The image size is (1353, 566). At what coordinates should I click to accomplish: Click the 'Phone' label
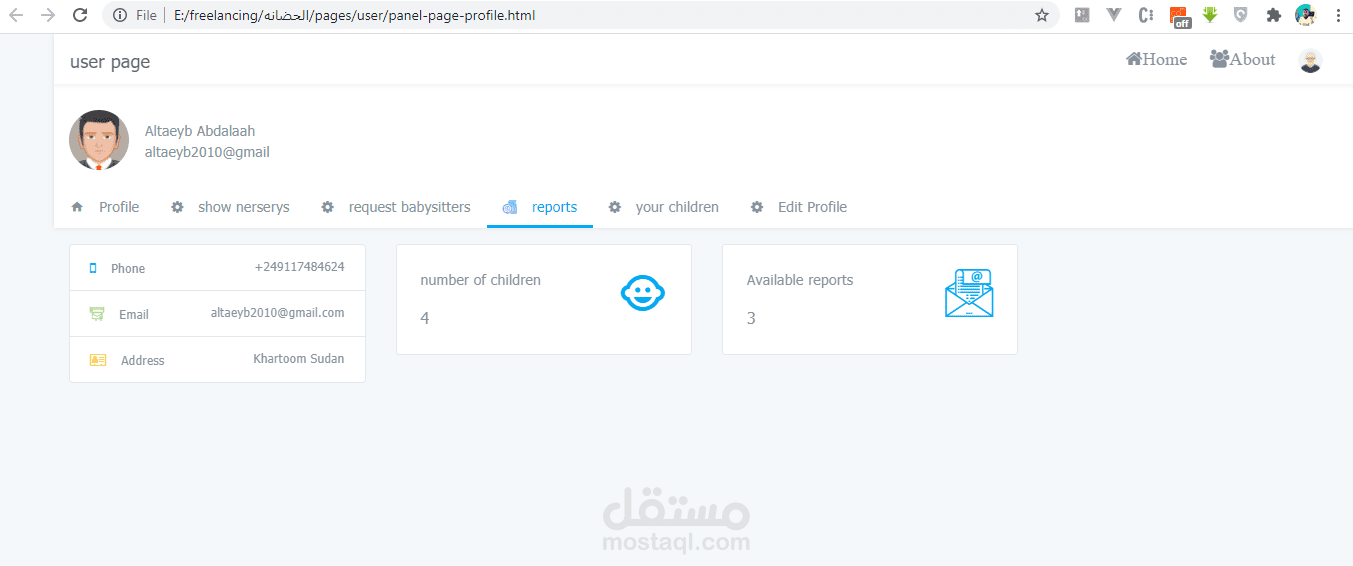(128, 268)
